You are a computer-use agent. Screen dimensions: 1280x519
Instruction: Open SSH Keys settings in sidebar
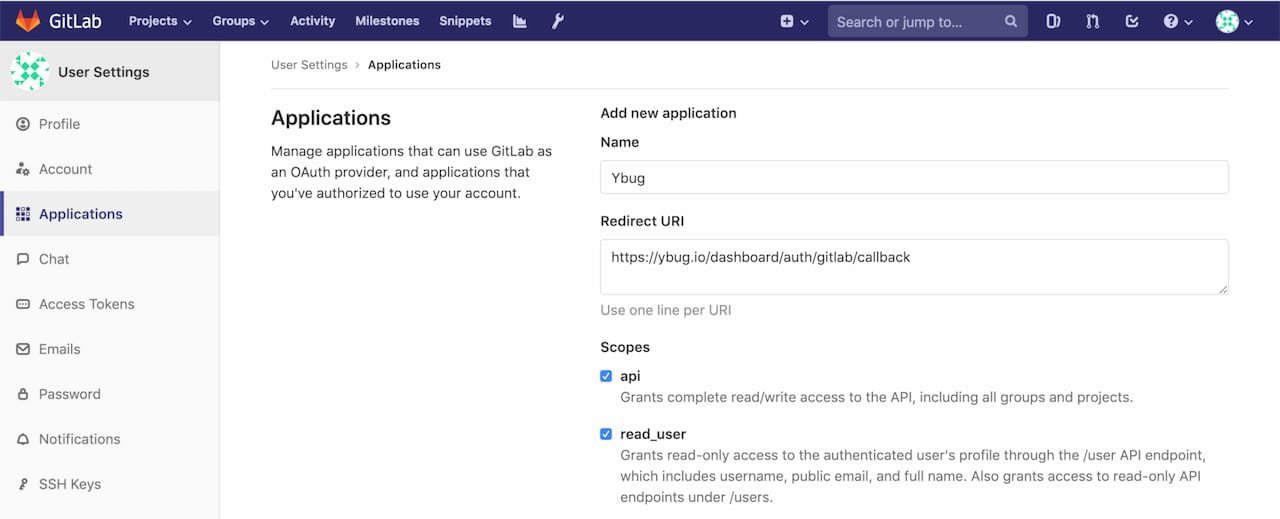(69, 484)
